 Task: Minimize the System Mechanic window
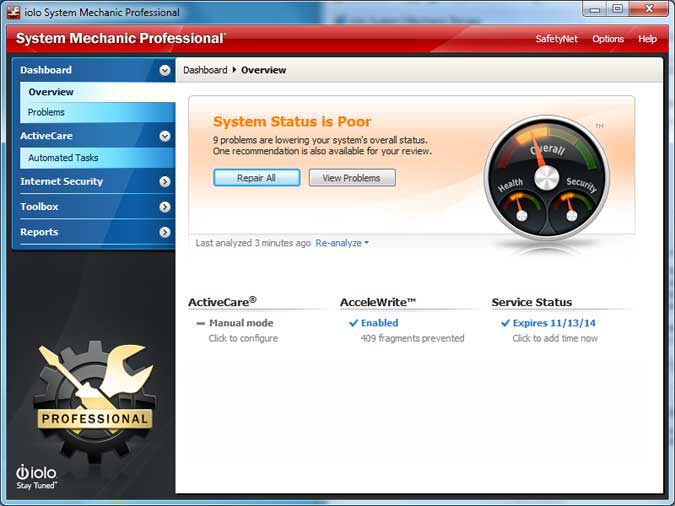[595, 9]
